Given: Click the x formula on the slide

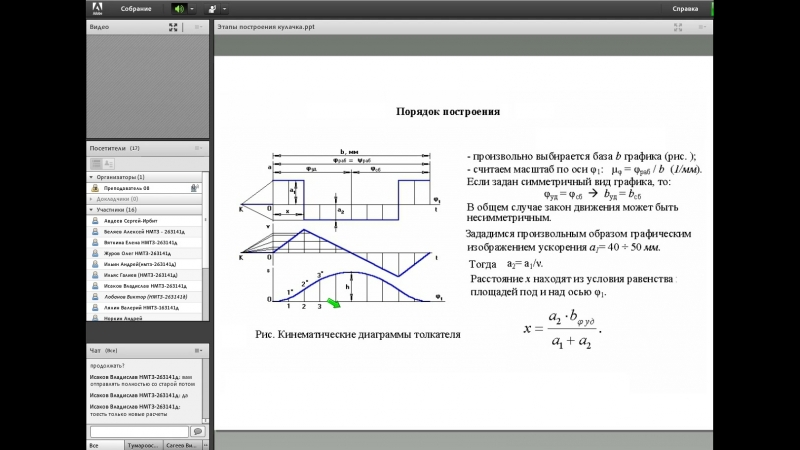Looking at the screenshot, I should click(x=562, y=329).
